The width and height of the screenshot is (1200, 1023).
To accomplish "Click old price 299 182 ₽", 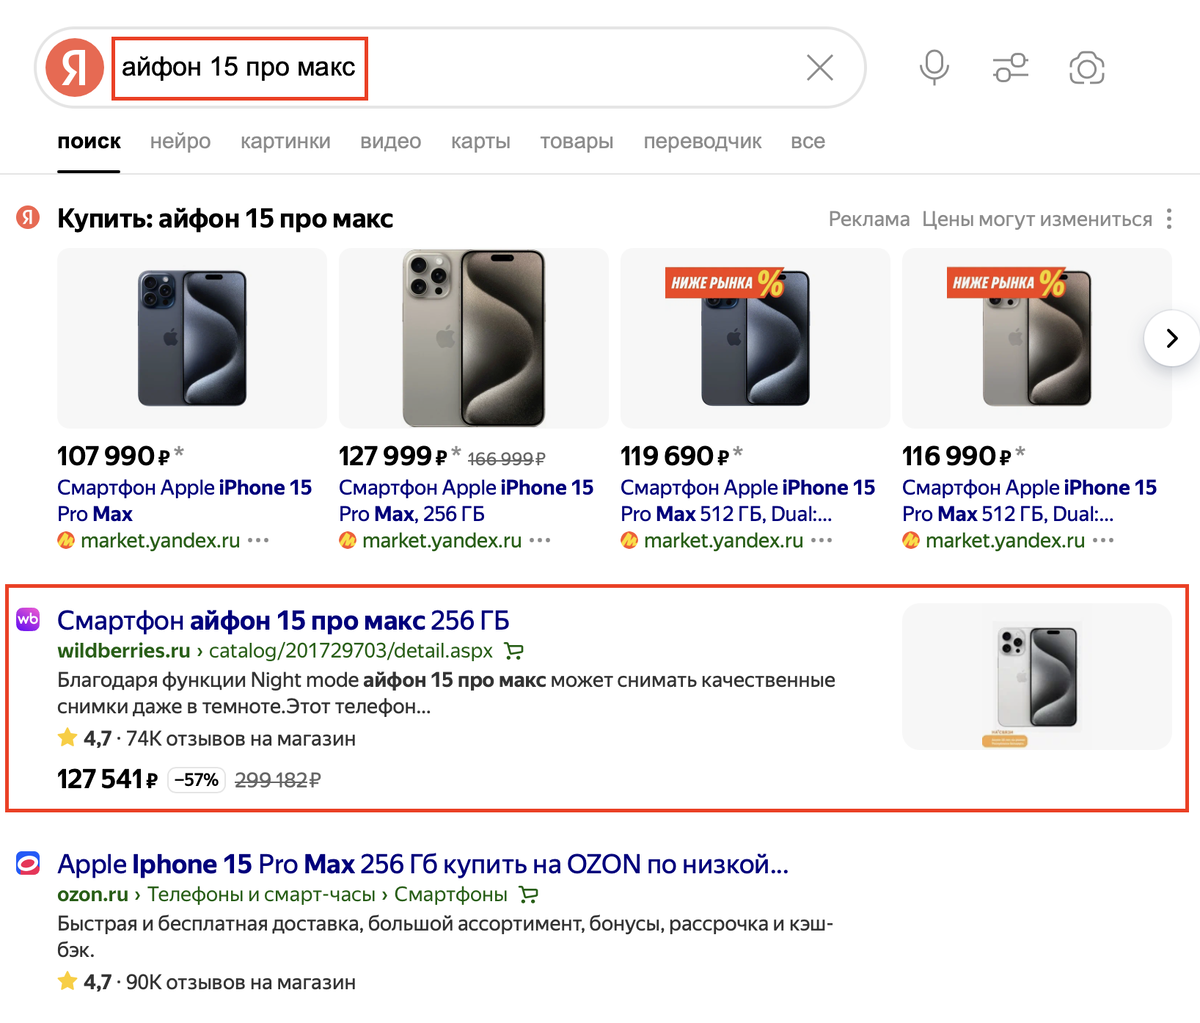I will pyautogui.click(x=277, y=780).
